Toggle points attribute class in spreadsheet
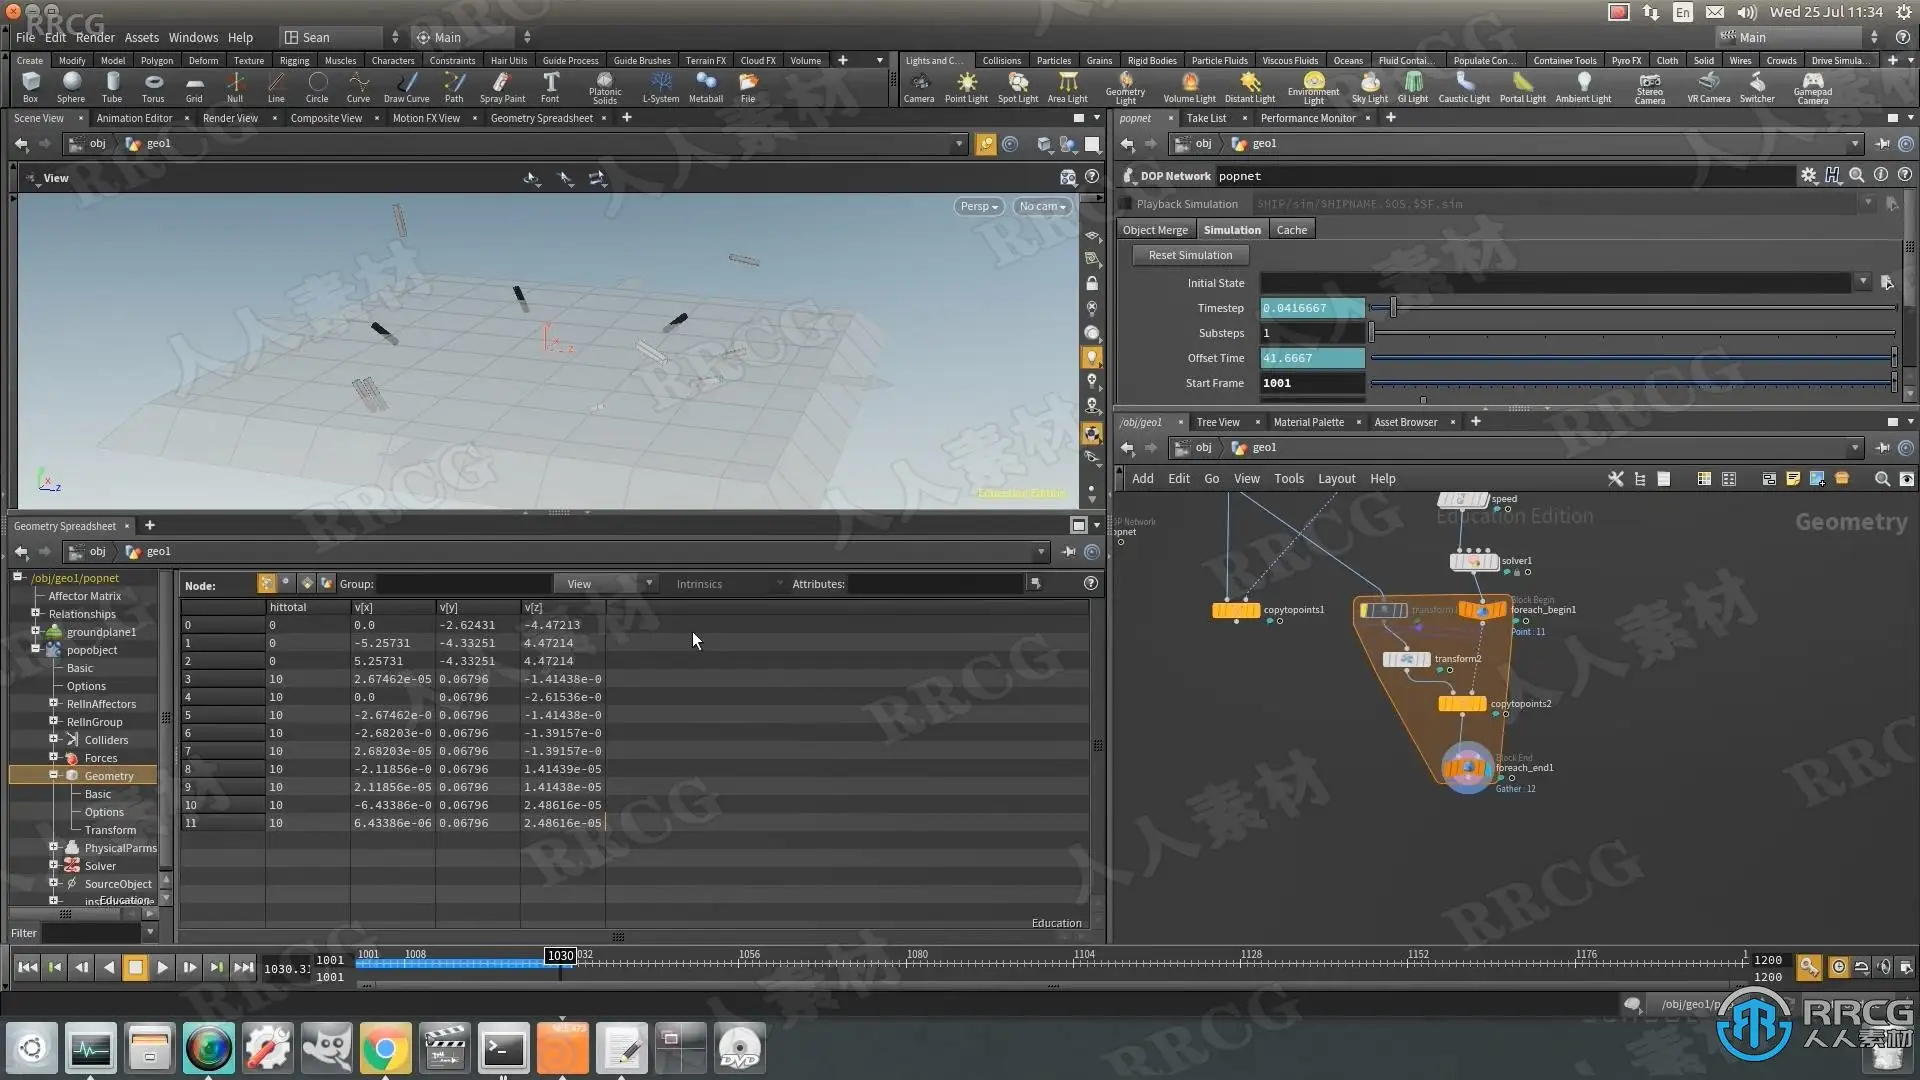This screenshot has height=1080, width=1920. click(x=266, y=583)
